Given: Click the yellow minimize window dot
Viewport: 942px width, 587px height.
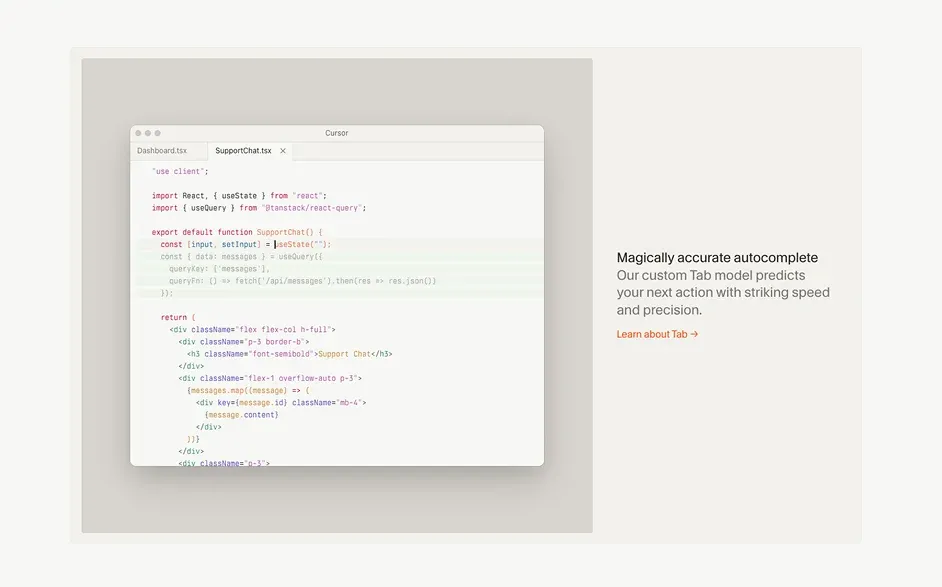Looking at the screenshot, I should pos(148,133).
